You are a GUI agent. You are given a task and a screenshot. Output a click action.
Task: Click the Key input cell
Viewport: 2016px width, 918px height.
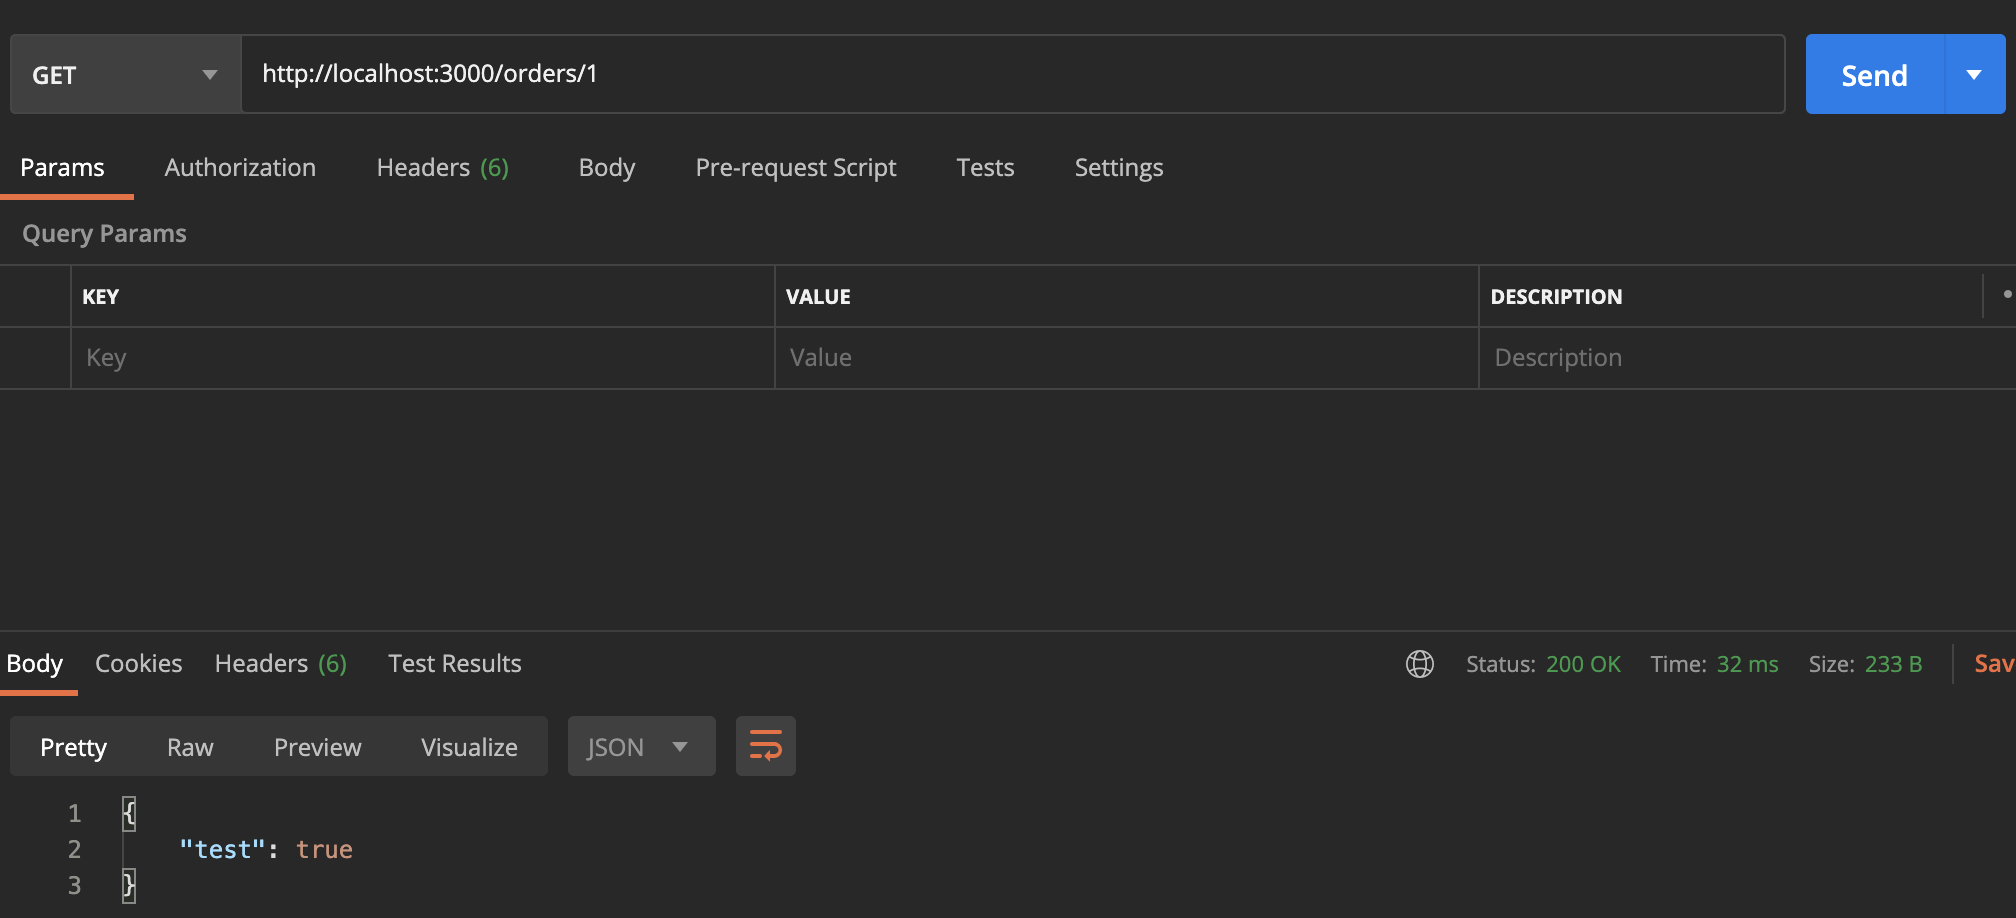(x=423, y=358)
